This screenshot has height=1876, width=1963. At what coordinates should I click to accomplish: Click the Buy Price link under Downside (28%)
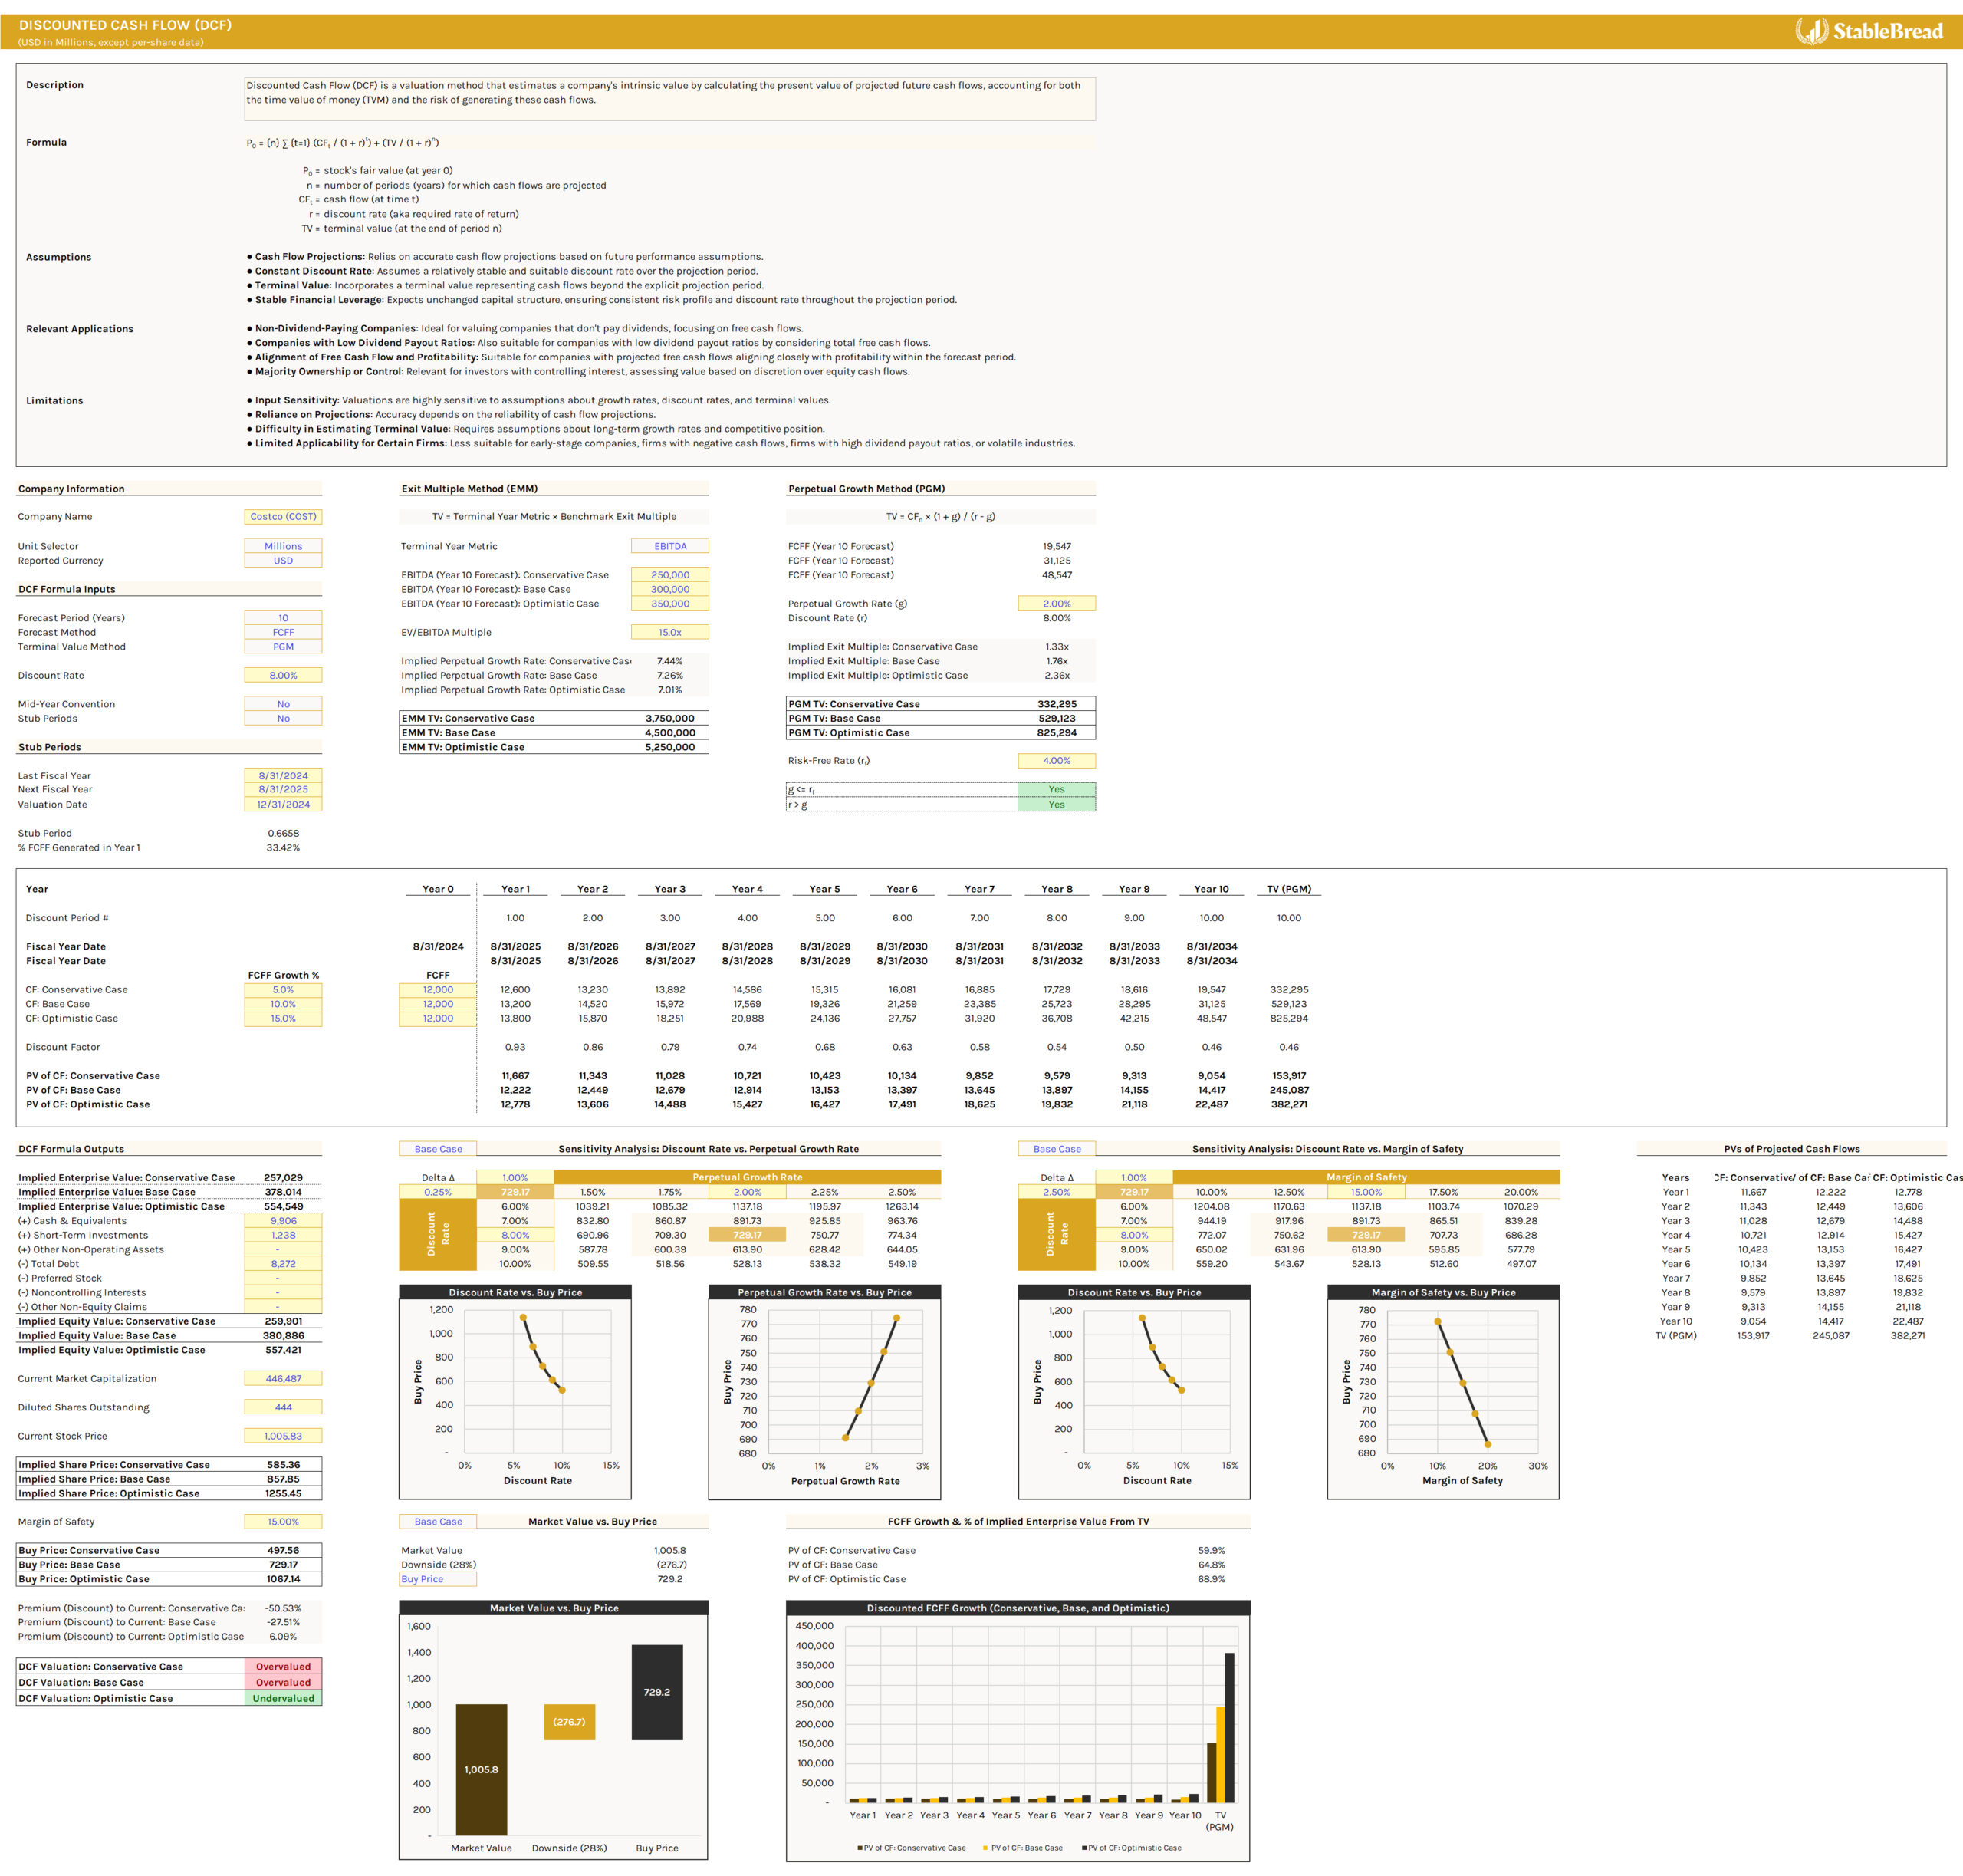[423, 1580]
